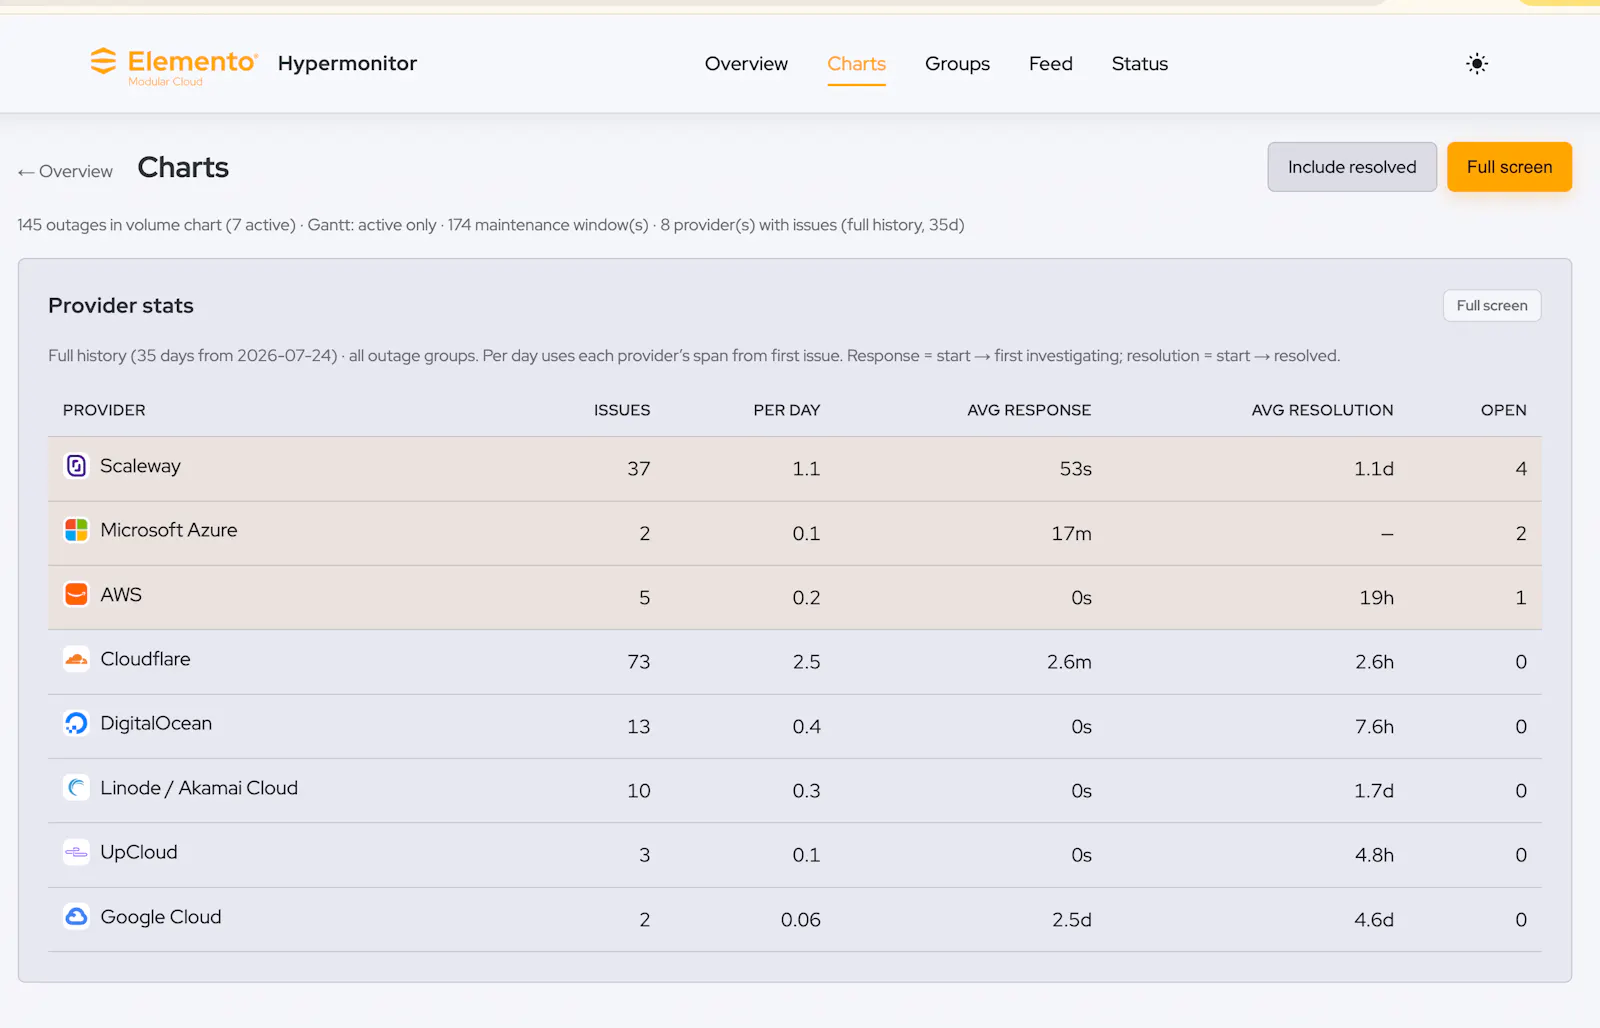
Task: Click Microsoft Azure's avg response 17m
Action: 1071,534
